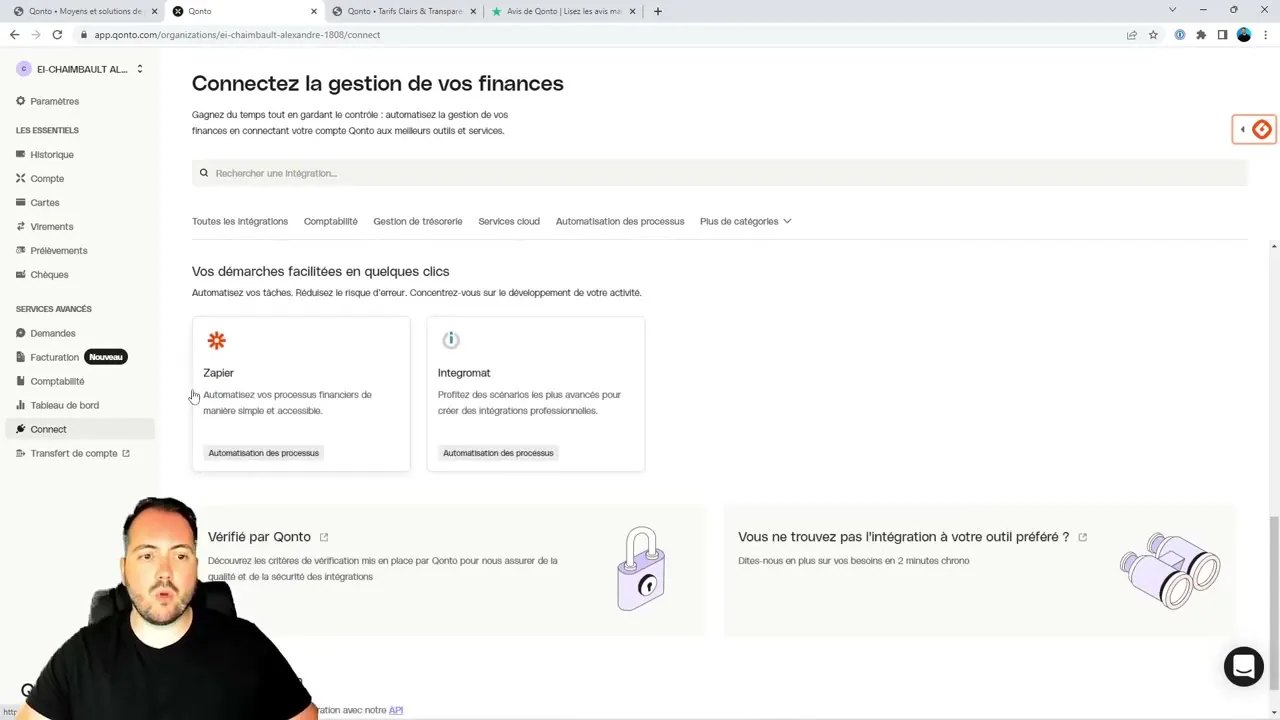Select Cartes from the sidebar
The image size is (1280, 720).
click(x=44, y=202)
